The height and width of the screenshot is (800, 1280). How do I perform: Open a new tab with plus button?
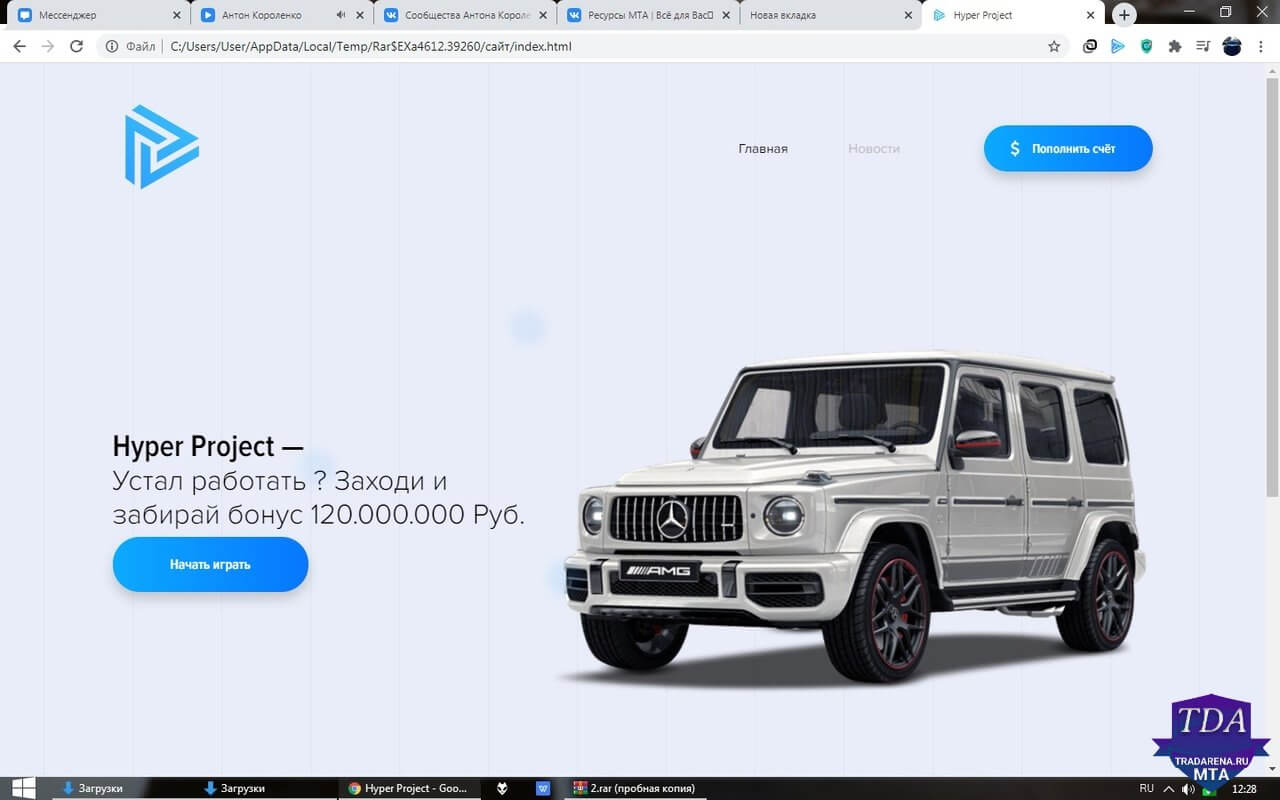(x=1124, y=15)
